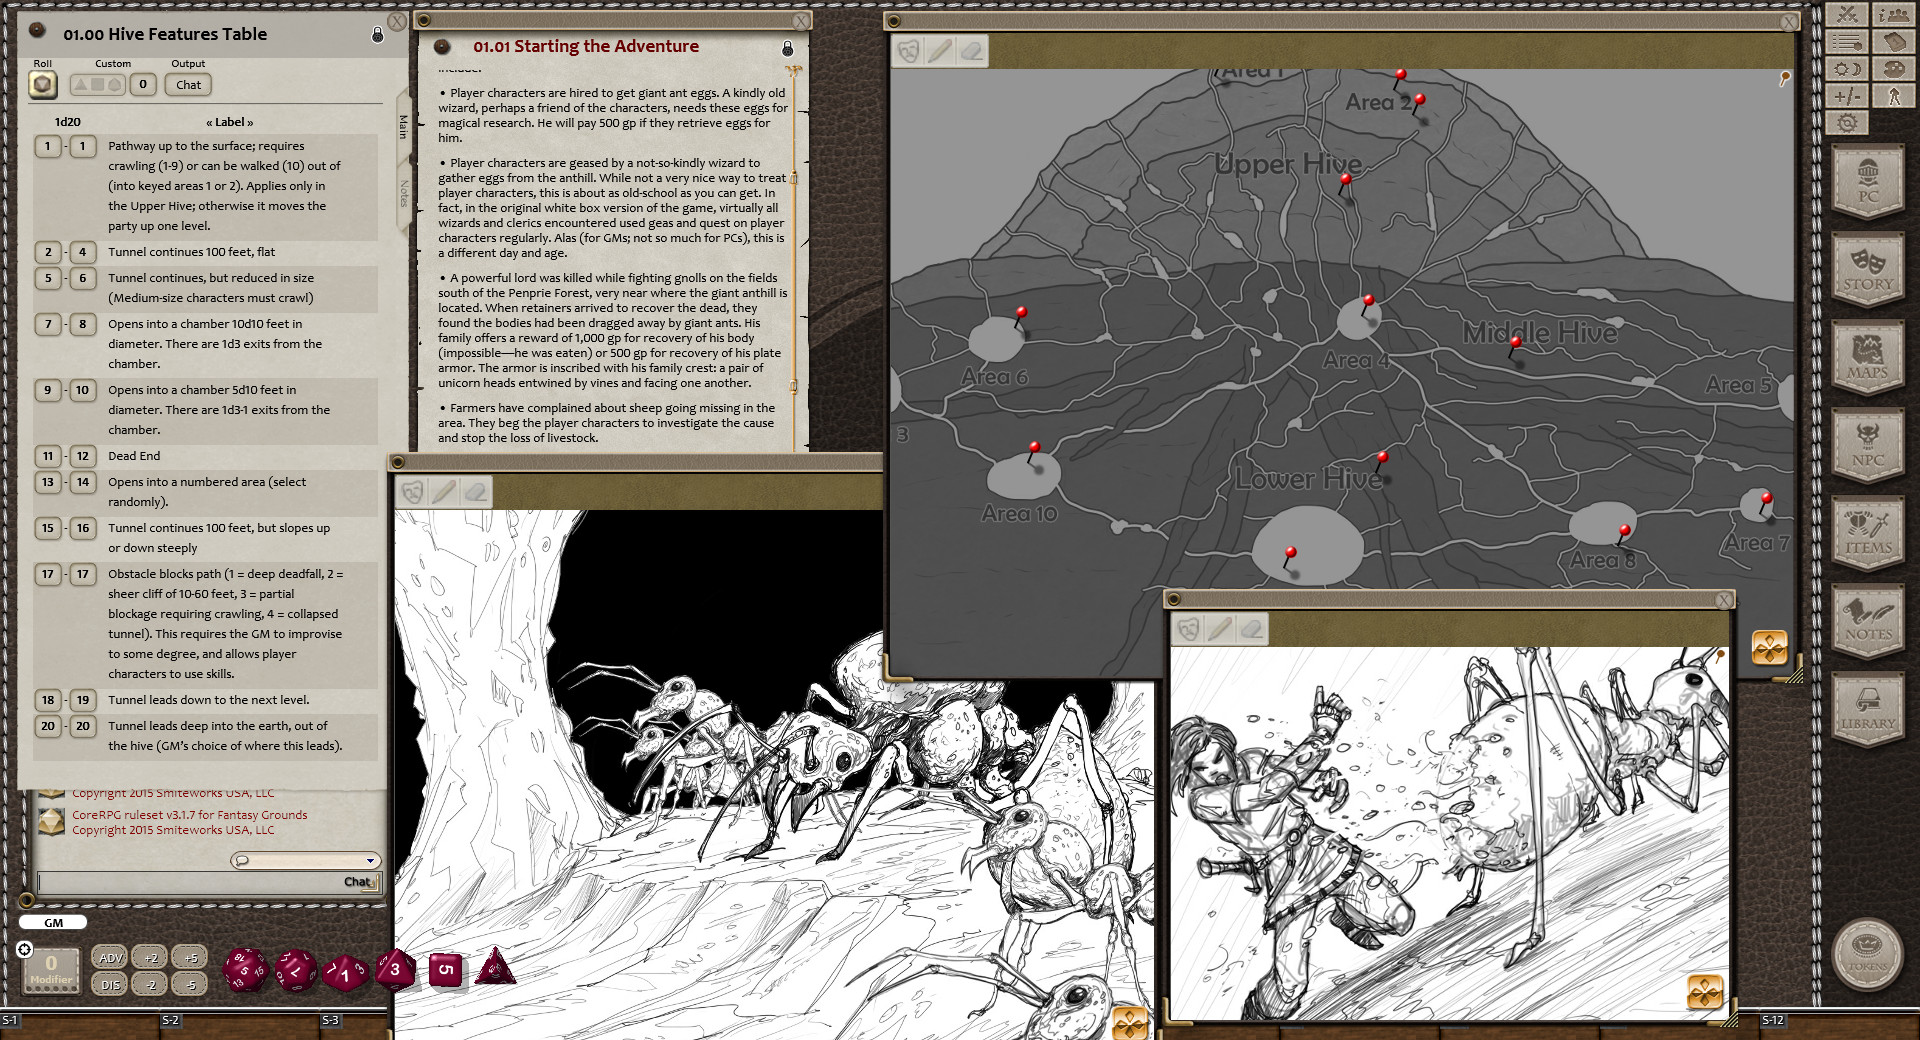Toggle the padlock on Starting the Adventure window

(x=786, y=46)
